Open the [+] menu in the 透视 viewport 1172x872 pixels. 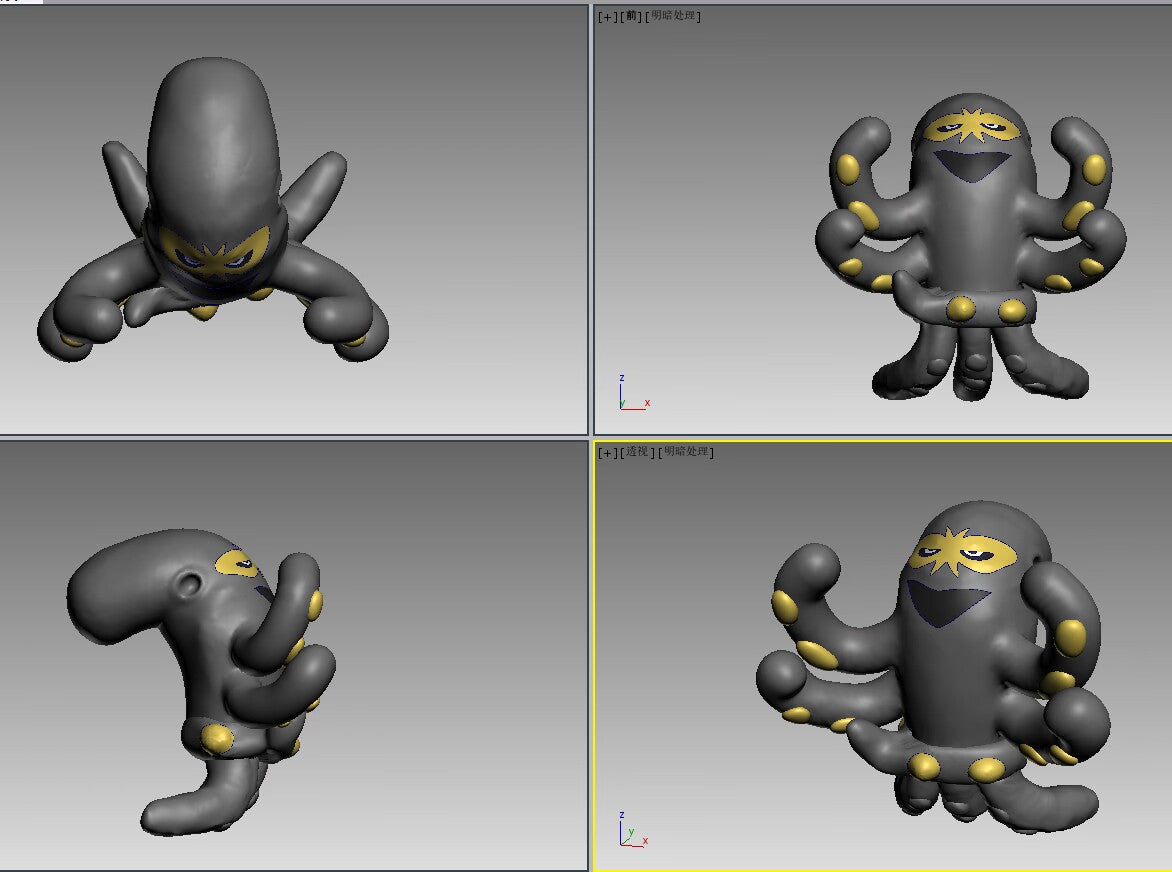608,453
